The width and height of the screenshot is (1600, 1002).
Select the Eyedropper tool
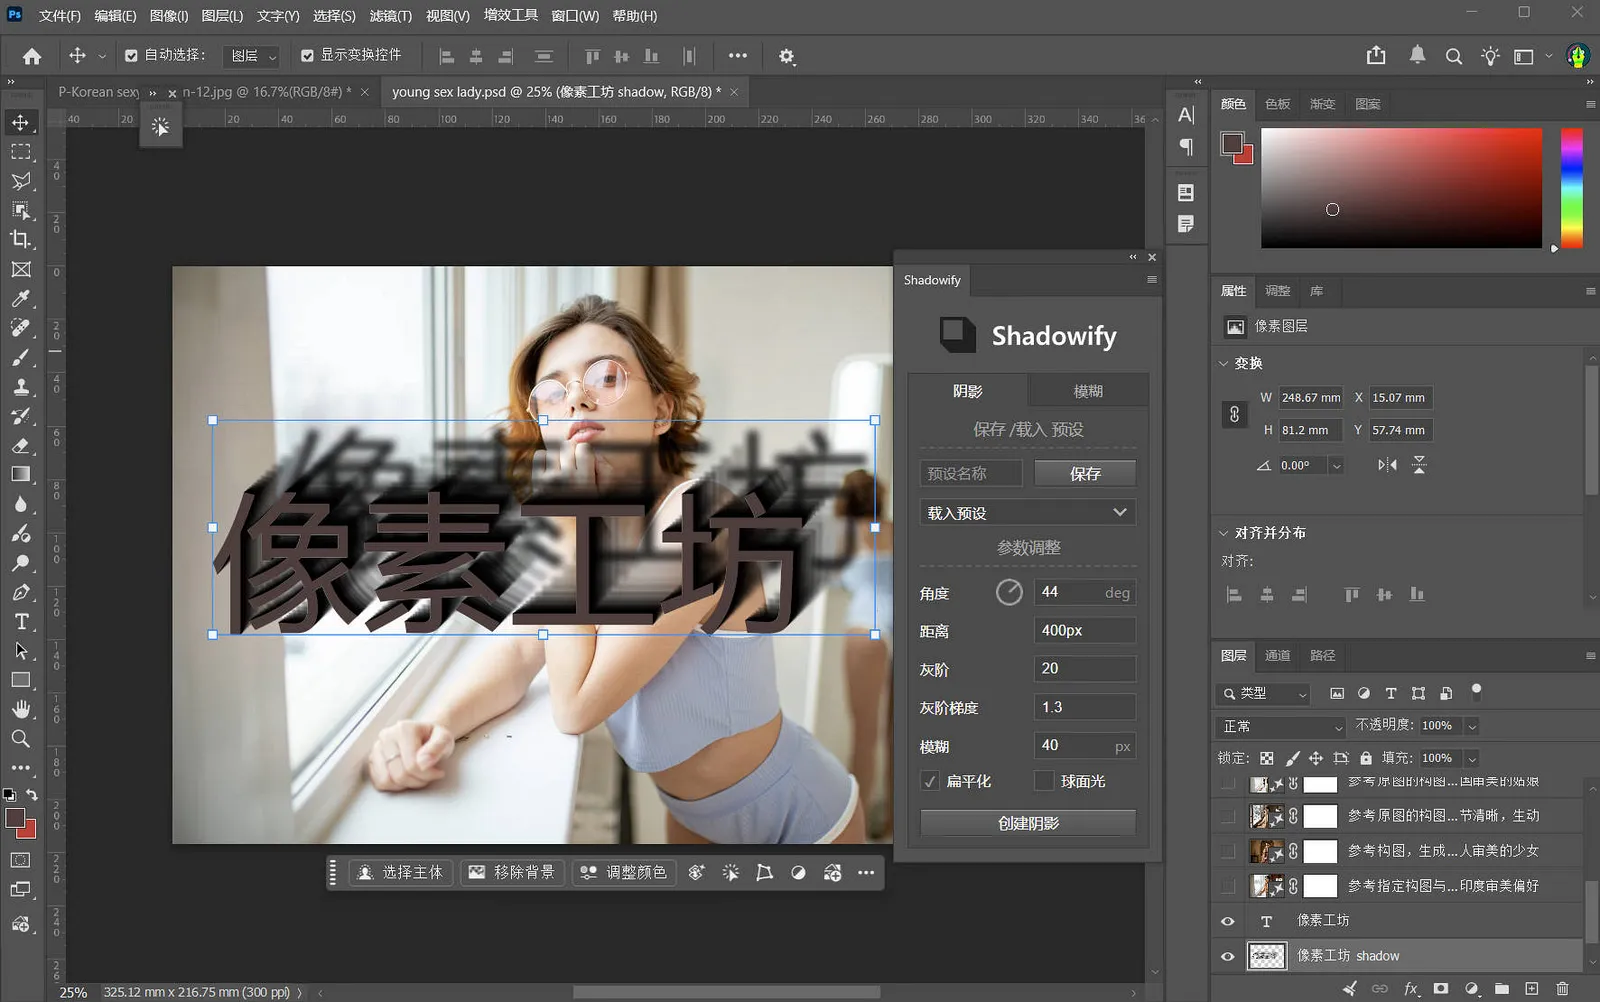pyautogui.click(x=21, y=298)
